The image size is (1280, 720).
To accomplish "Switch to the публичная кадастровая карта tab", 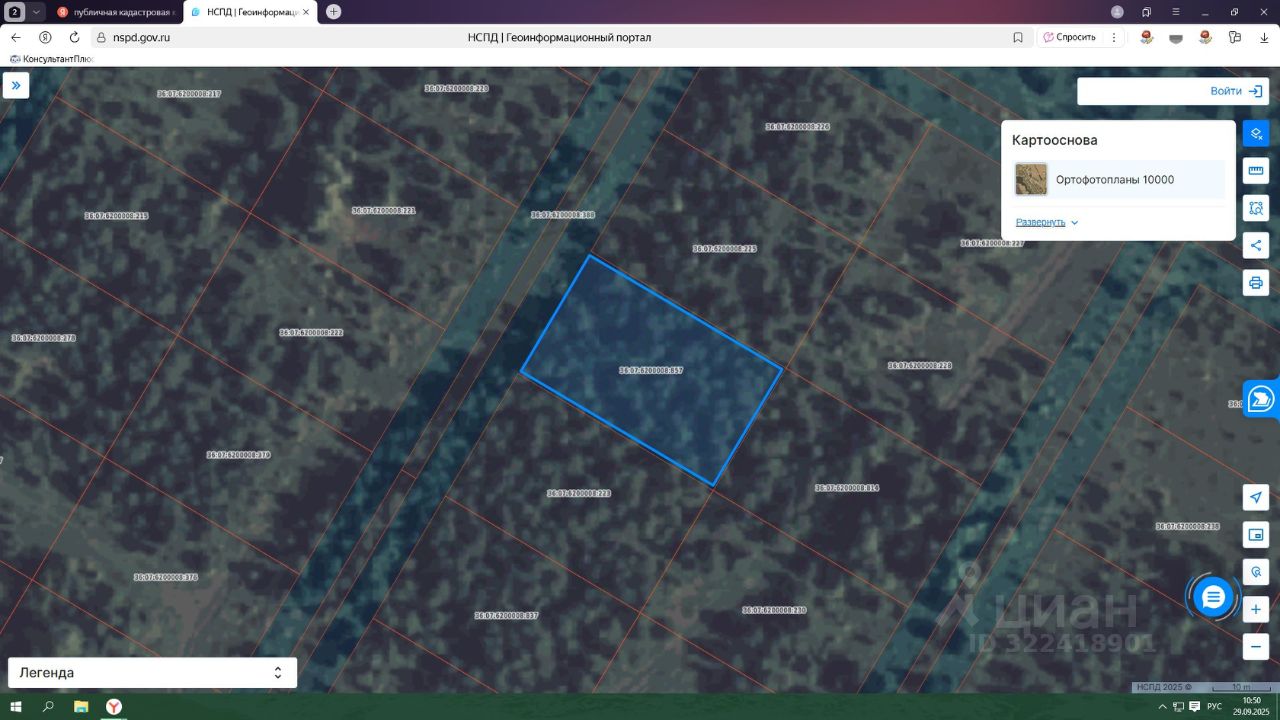I will pos(115,12).
